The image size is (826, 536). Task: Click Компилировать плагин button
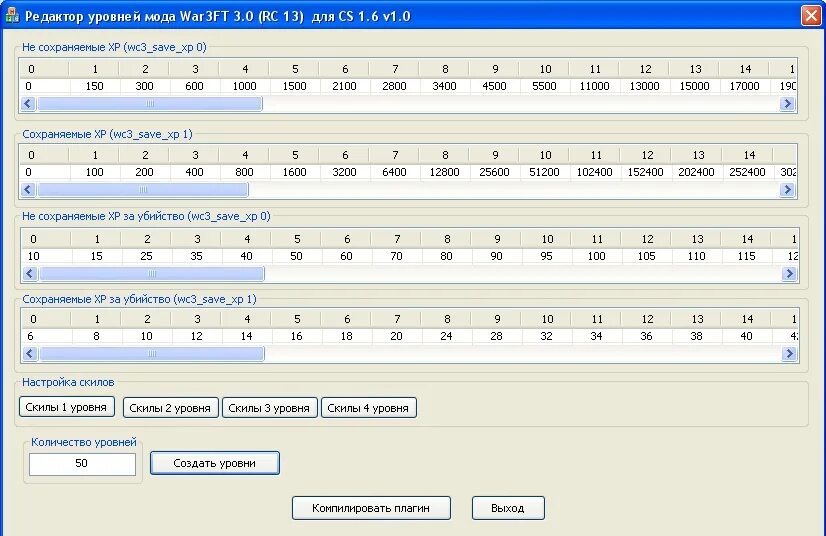[371, 508]
